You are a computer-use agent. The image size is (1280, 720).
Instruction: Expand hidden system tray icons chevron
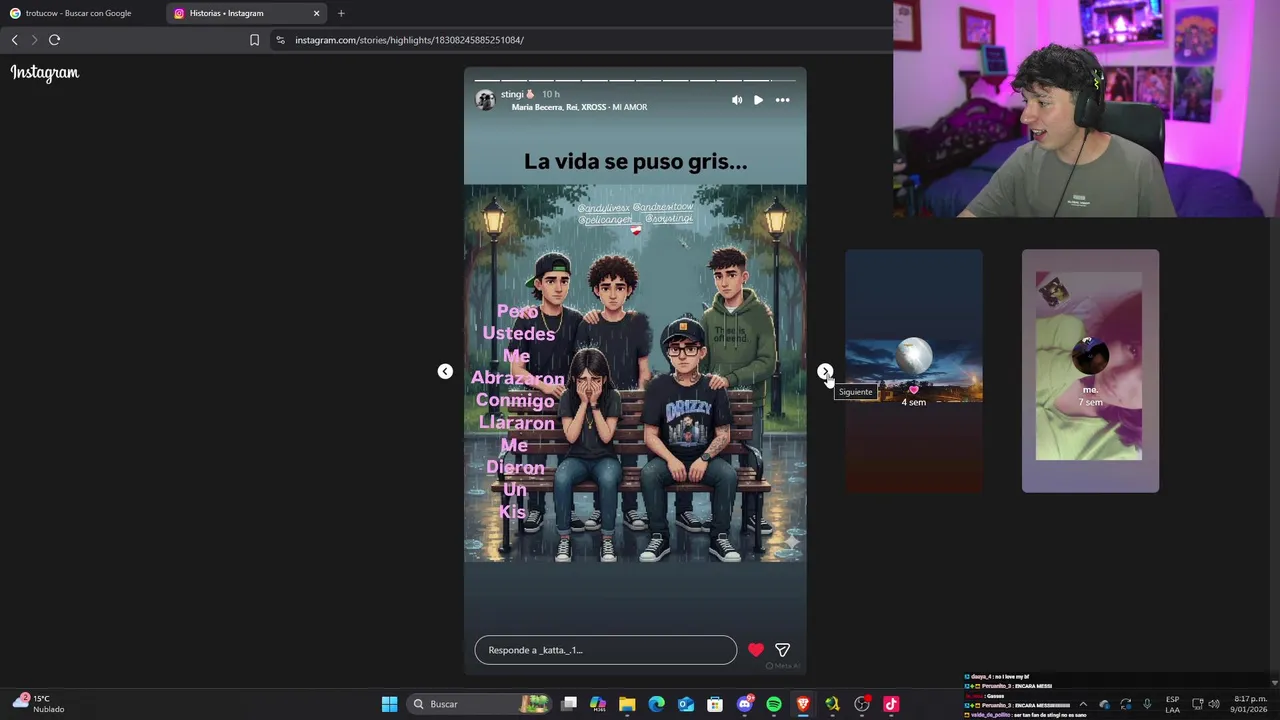[x=1082, y=704]
